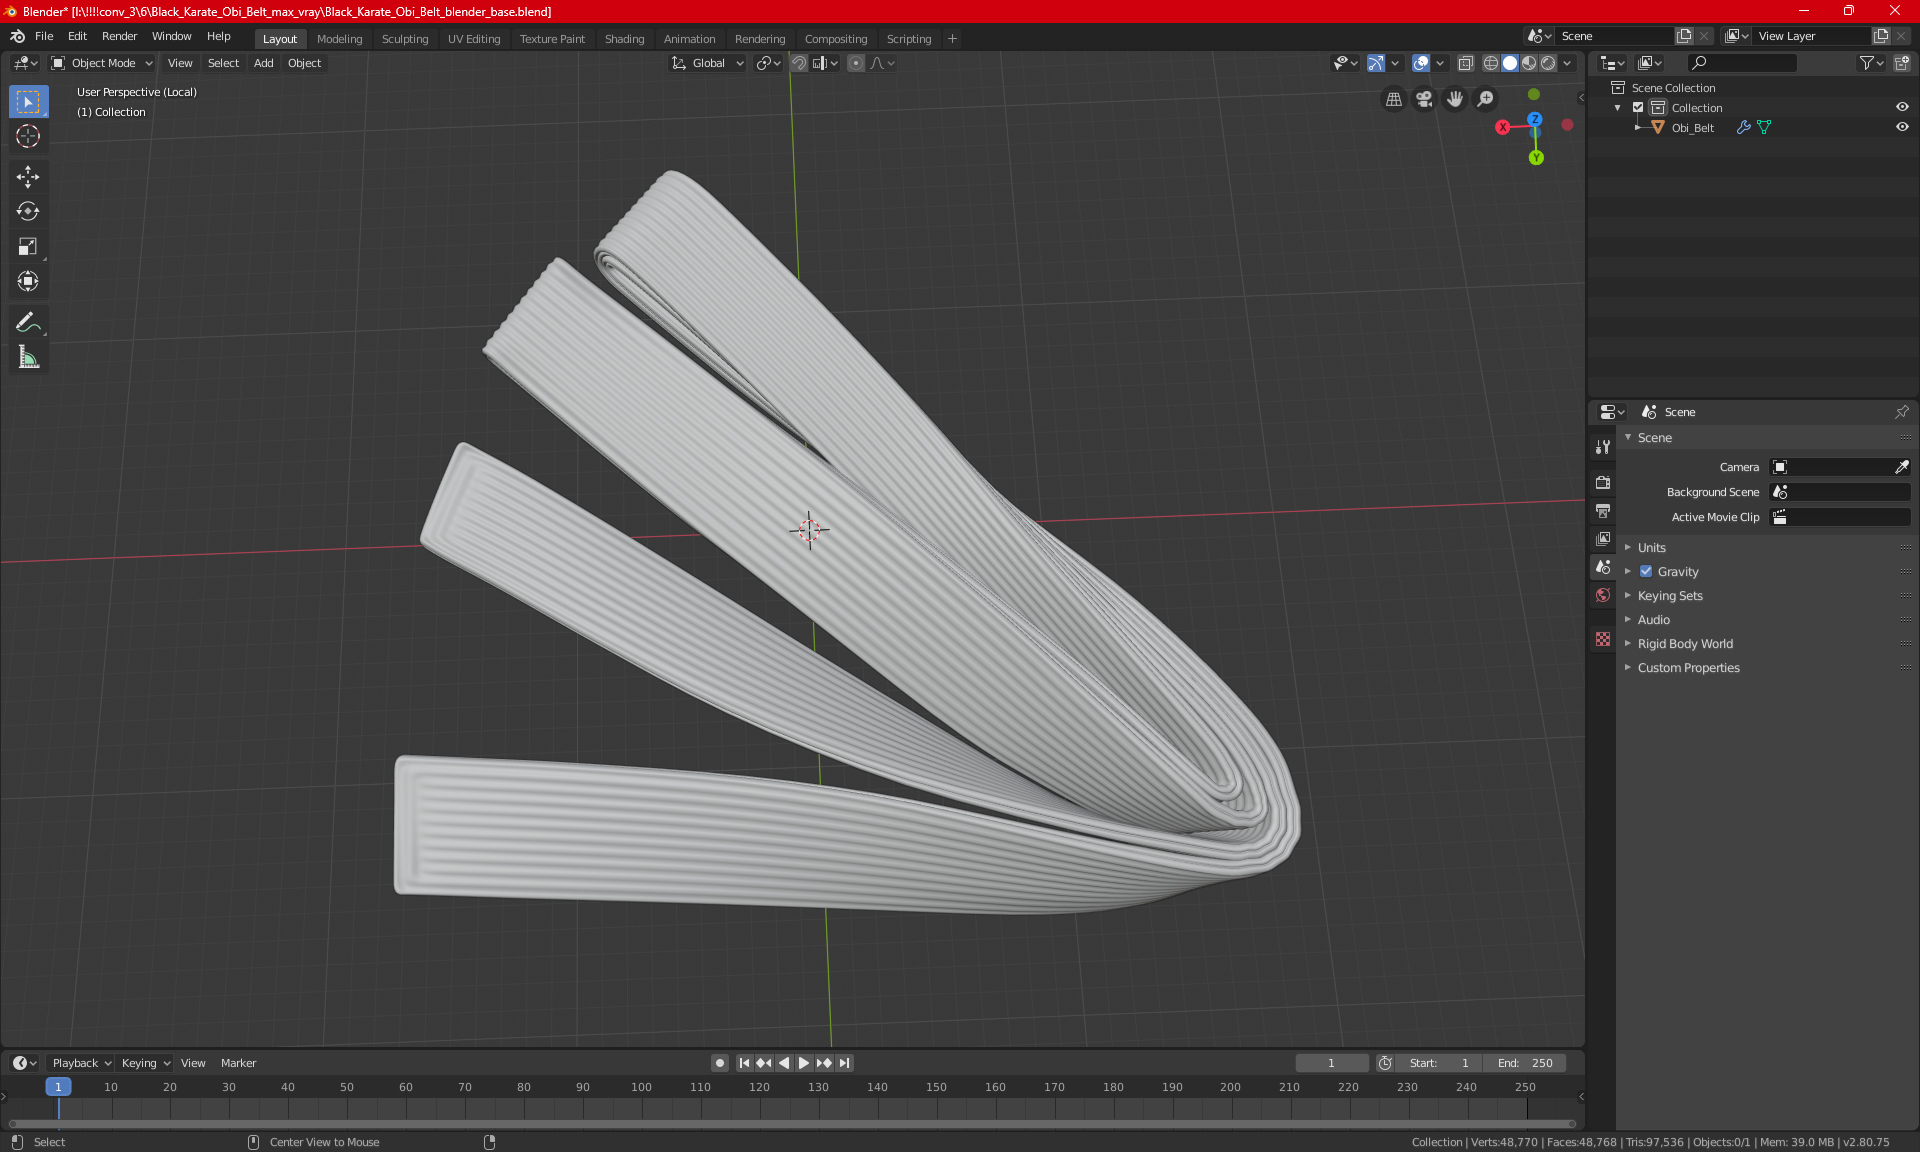Activate the Scale tool
Screen dimensions: 1920x1152
[x=28, y=246]
